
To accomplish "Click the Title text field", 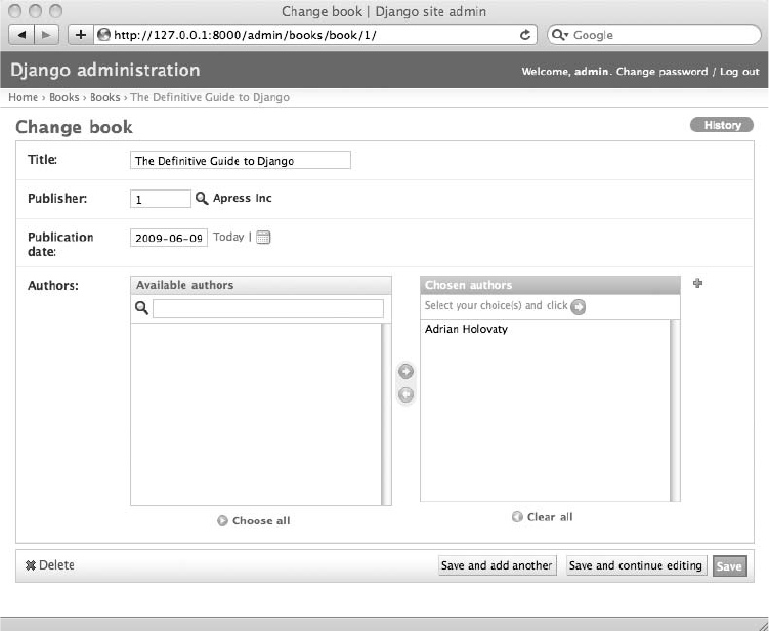I will [x=240, y=160].
